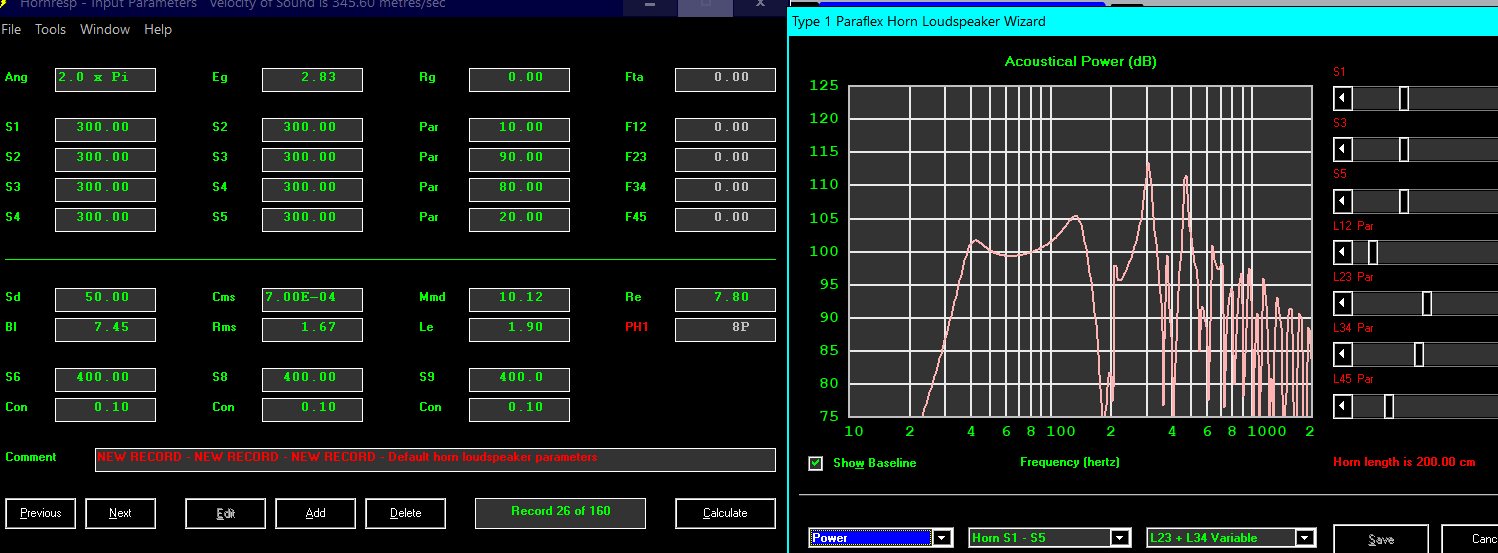Expand the Power chart type dropdown
Viewport: 1498px width, 553px height.
click(x=942, y=538)
